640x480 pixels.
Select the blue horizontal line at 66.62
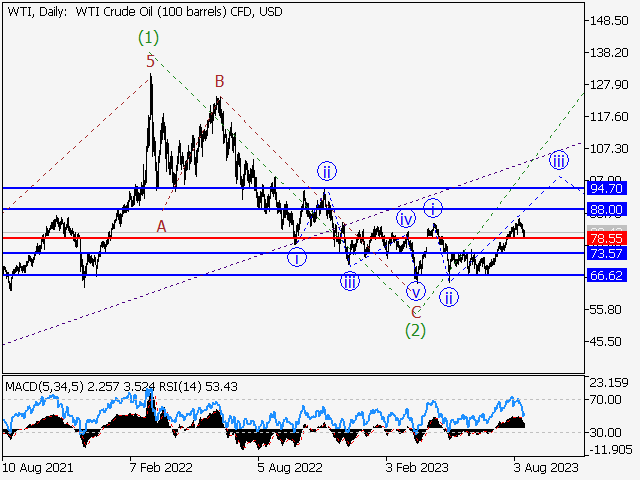293,275
